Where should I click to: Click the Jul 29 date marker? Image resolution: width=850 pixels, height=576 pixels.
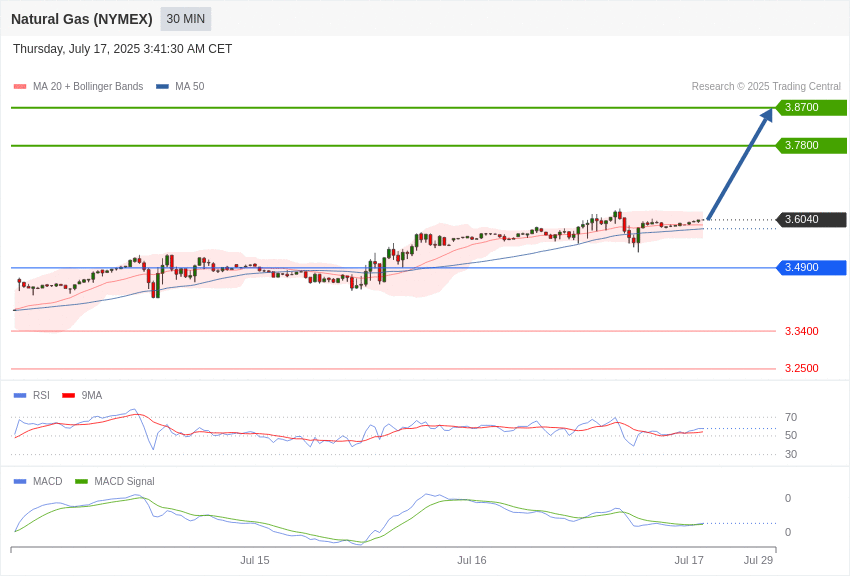(758, 560)
